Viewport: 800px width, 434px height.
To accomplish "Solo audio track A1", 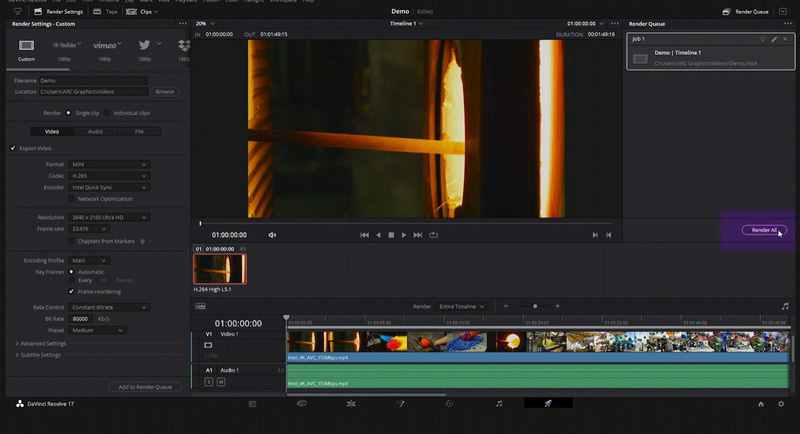I will click(209, 382).
